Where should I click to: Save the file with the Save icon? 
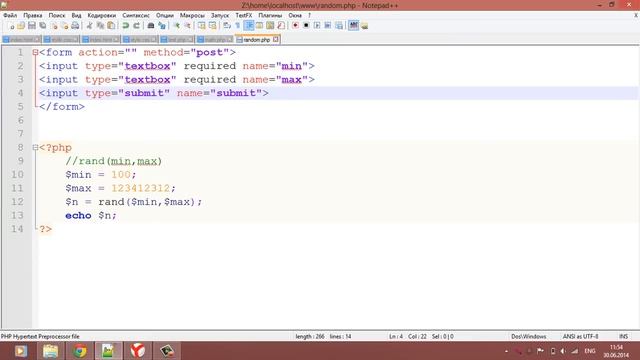(31, 26)
